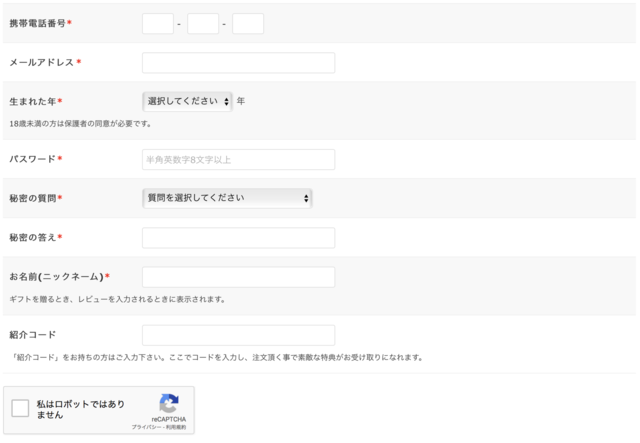The image size is (640, 443).
Task: Open the reCAPTCHA 利用規約 link
Action: pos(176,427)
